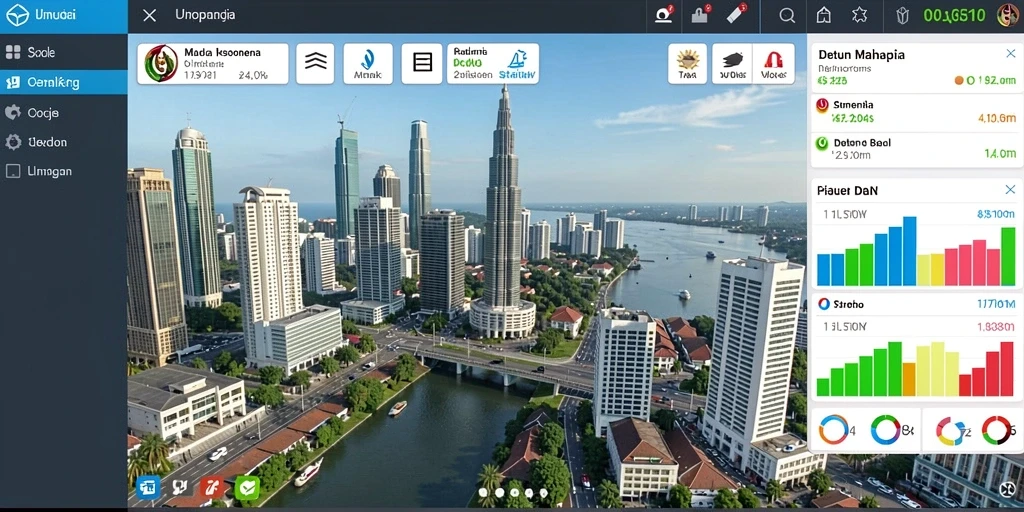Close the Detun Mahapia panel
The height and width of the screenshot is (512, 1024).
tap(1010, 54)
